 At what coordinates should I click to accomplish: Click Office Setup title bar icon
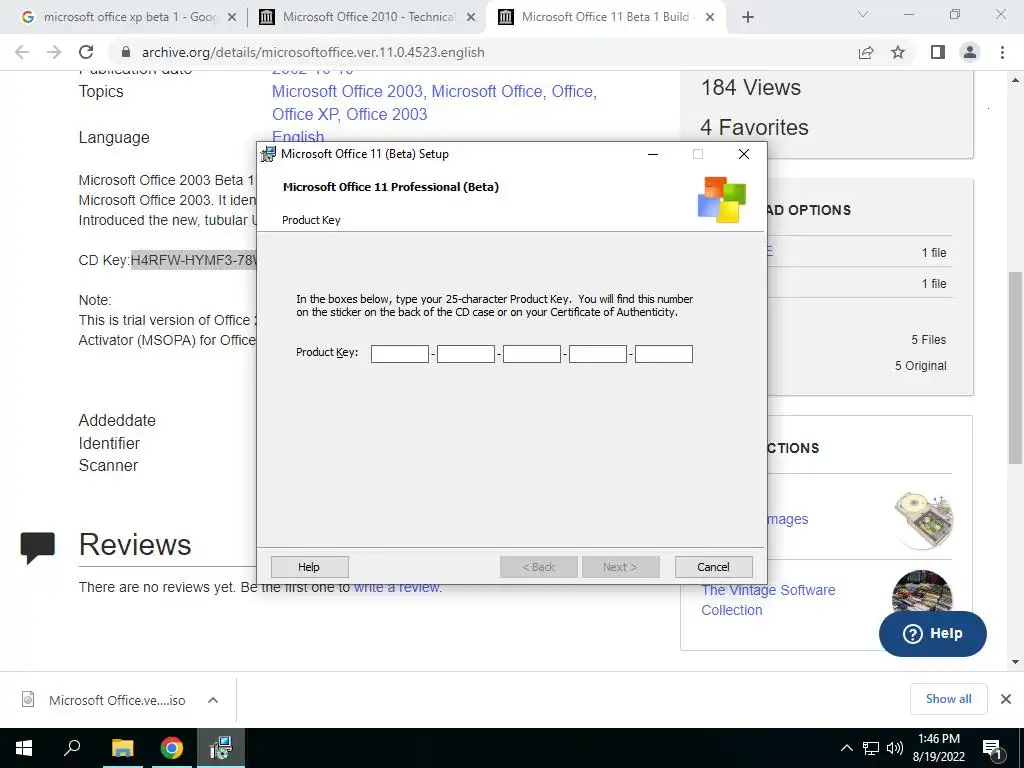coord(268,154)
